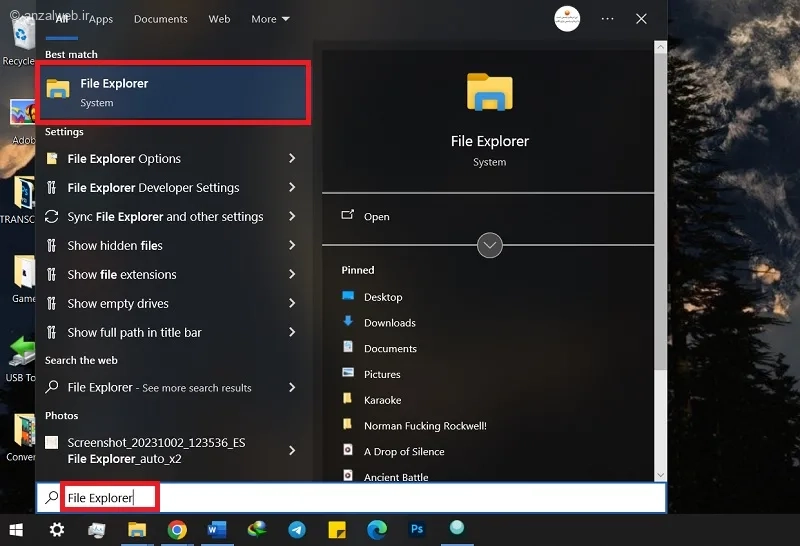The image size is (800, 546).
Task: Open Telegram from the taskbar
Action: (297, 530)
